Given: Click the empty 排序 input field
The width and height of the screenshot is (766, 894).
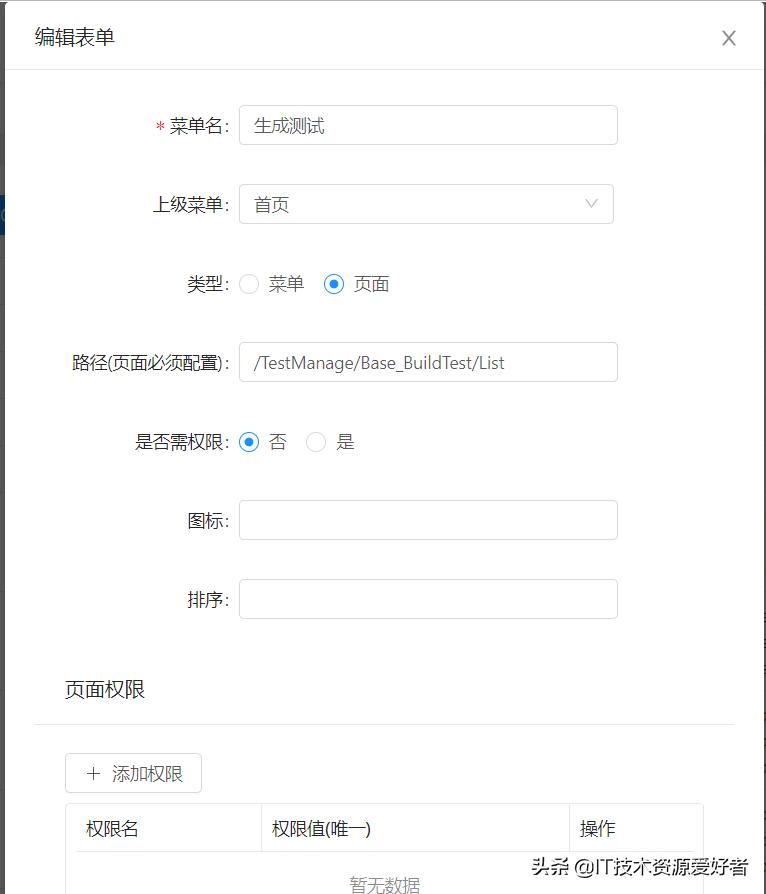Looking at the screenshot, I should tap(428, 598).
